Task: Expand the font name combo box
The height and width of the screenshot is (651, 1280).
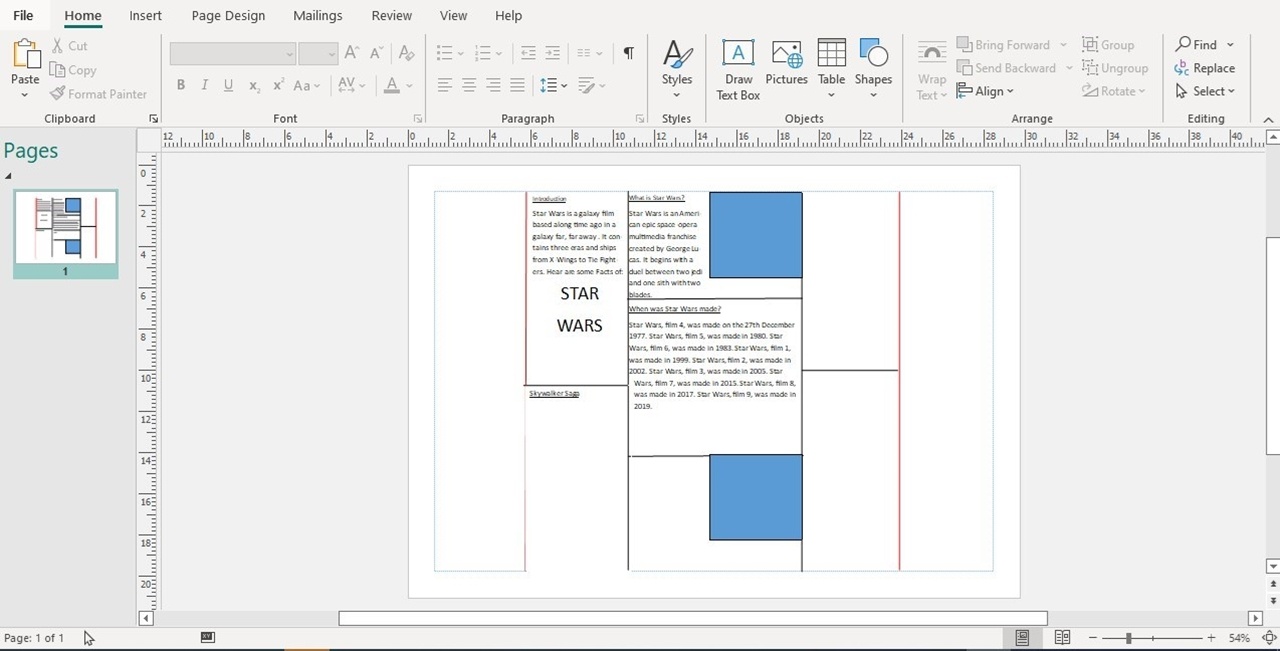Action: click(290, 54)
